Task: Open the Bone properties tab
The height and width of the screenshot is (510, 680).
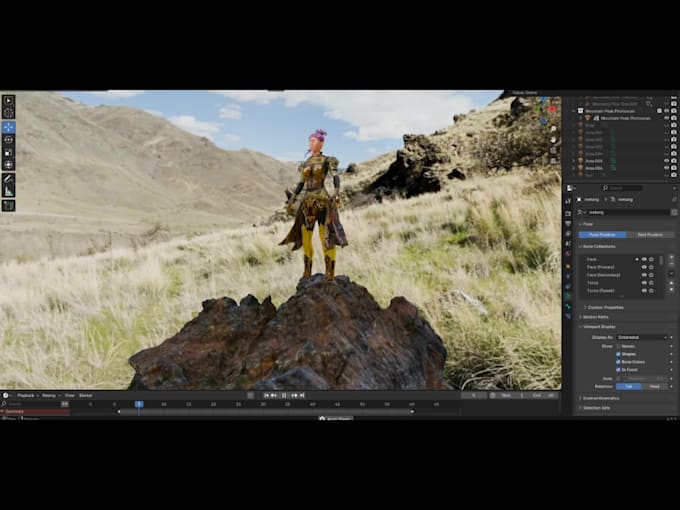Action: coord(568,307)
